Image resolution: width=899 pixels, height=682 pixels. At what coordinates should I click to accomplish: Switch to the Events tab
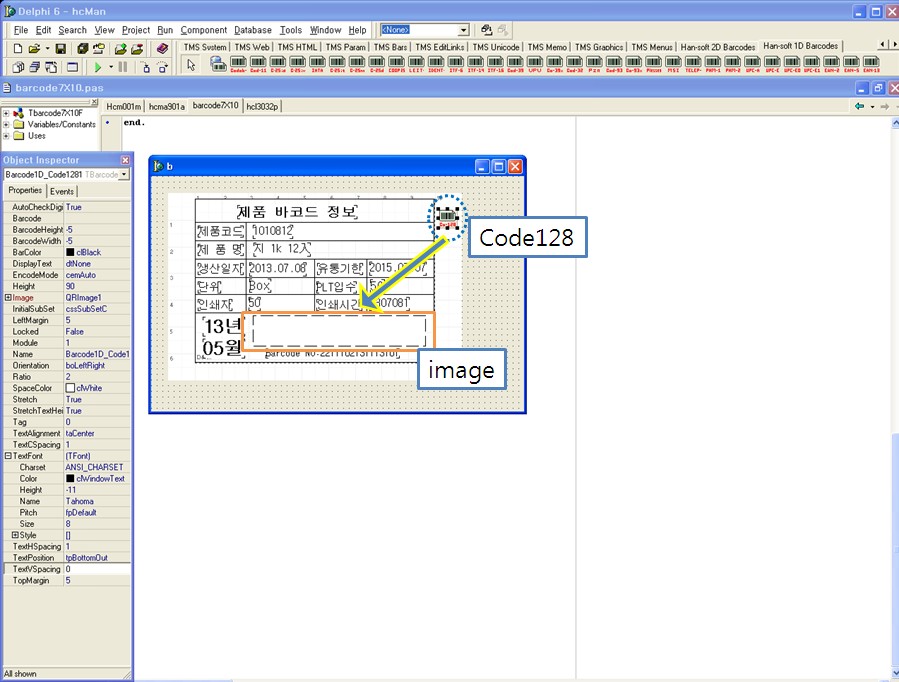coord(62,191)
